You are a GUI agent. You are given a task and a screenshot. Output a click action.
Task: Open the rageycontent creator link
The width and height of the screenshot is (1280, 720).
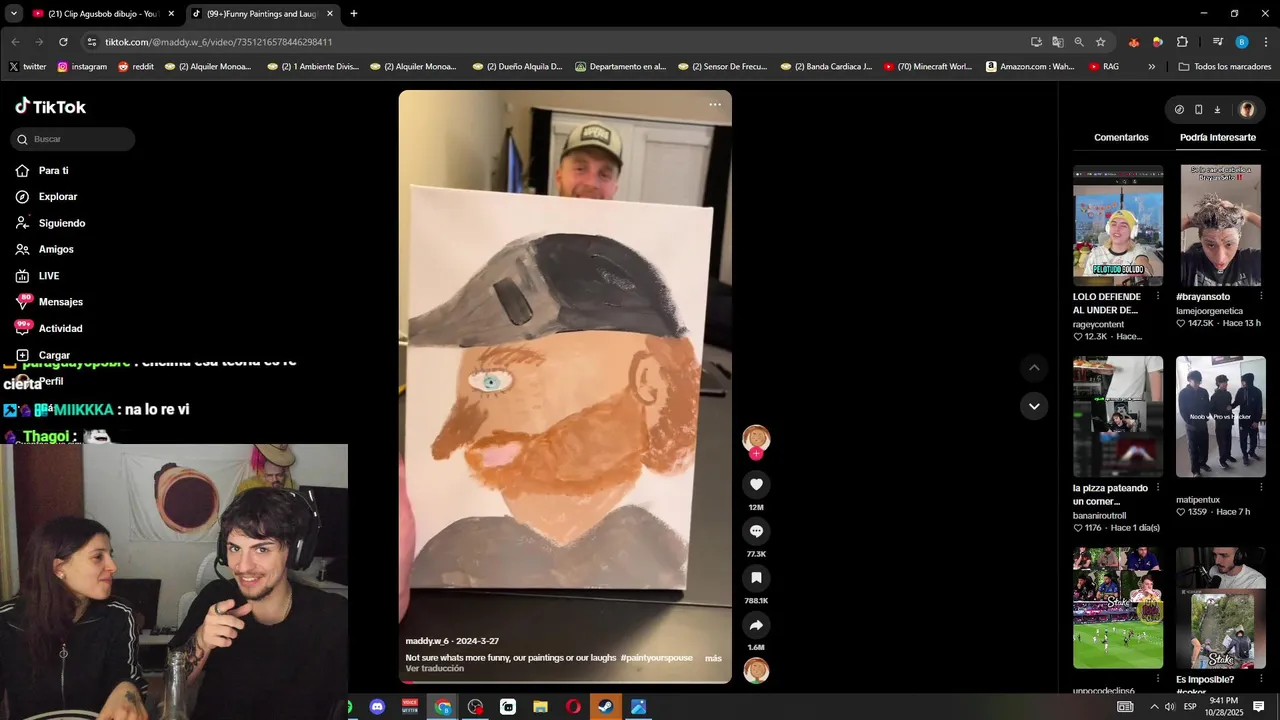click(x=1099, y=324)
